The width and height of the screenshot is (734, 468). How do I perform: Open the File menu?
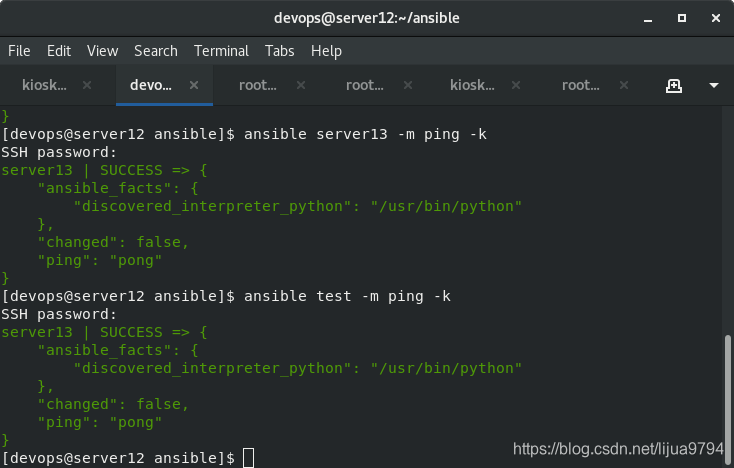click(19, 51)
